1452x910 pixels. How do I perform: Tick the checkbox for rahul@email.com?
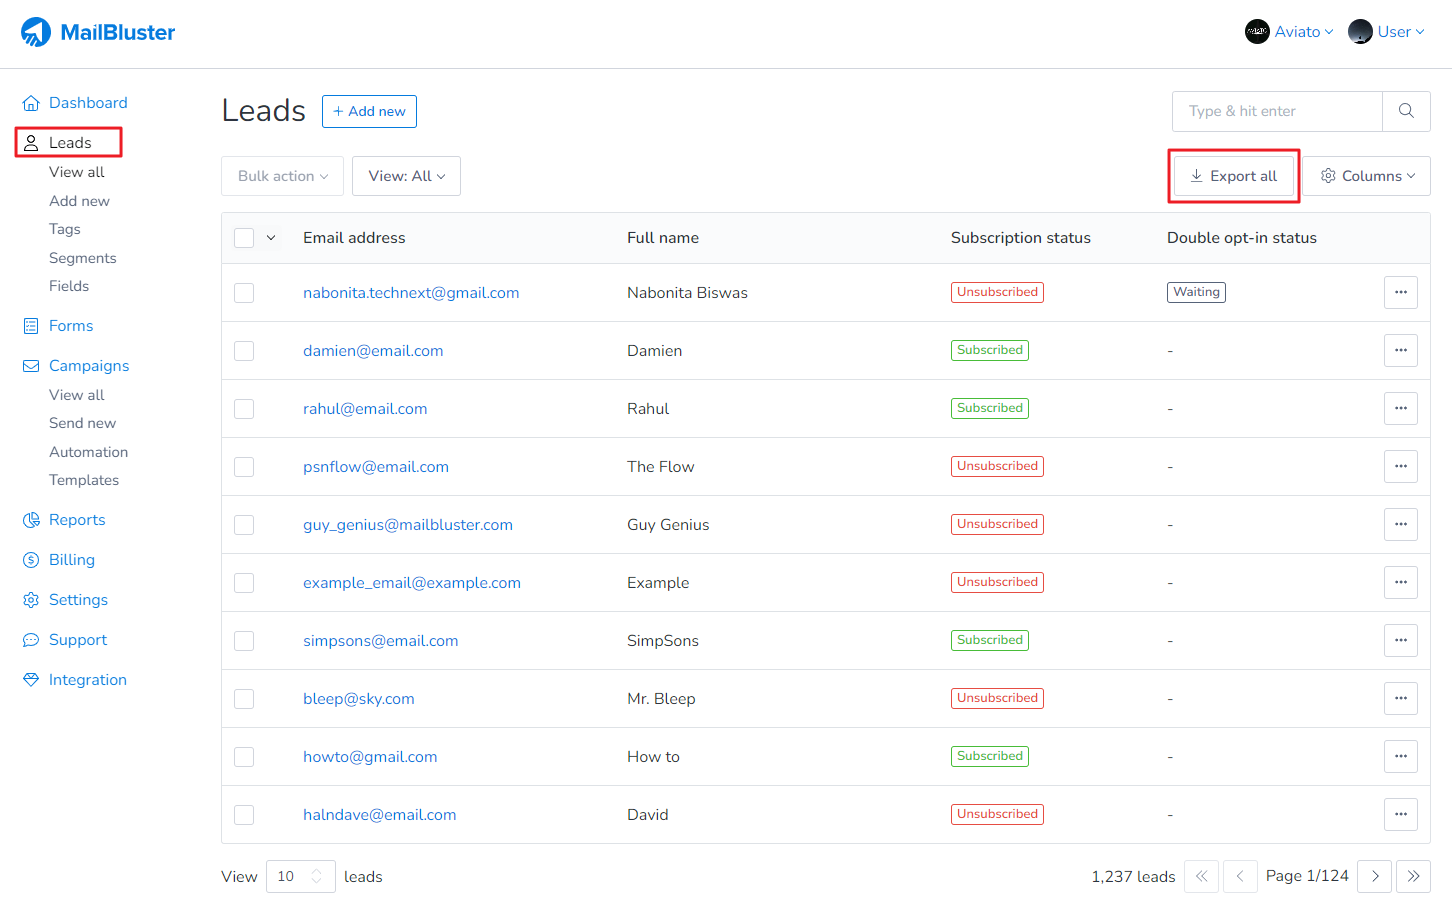244,409
